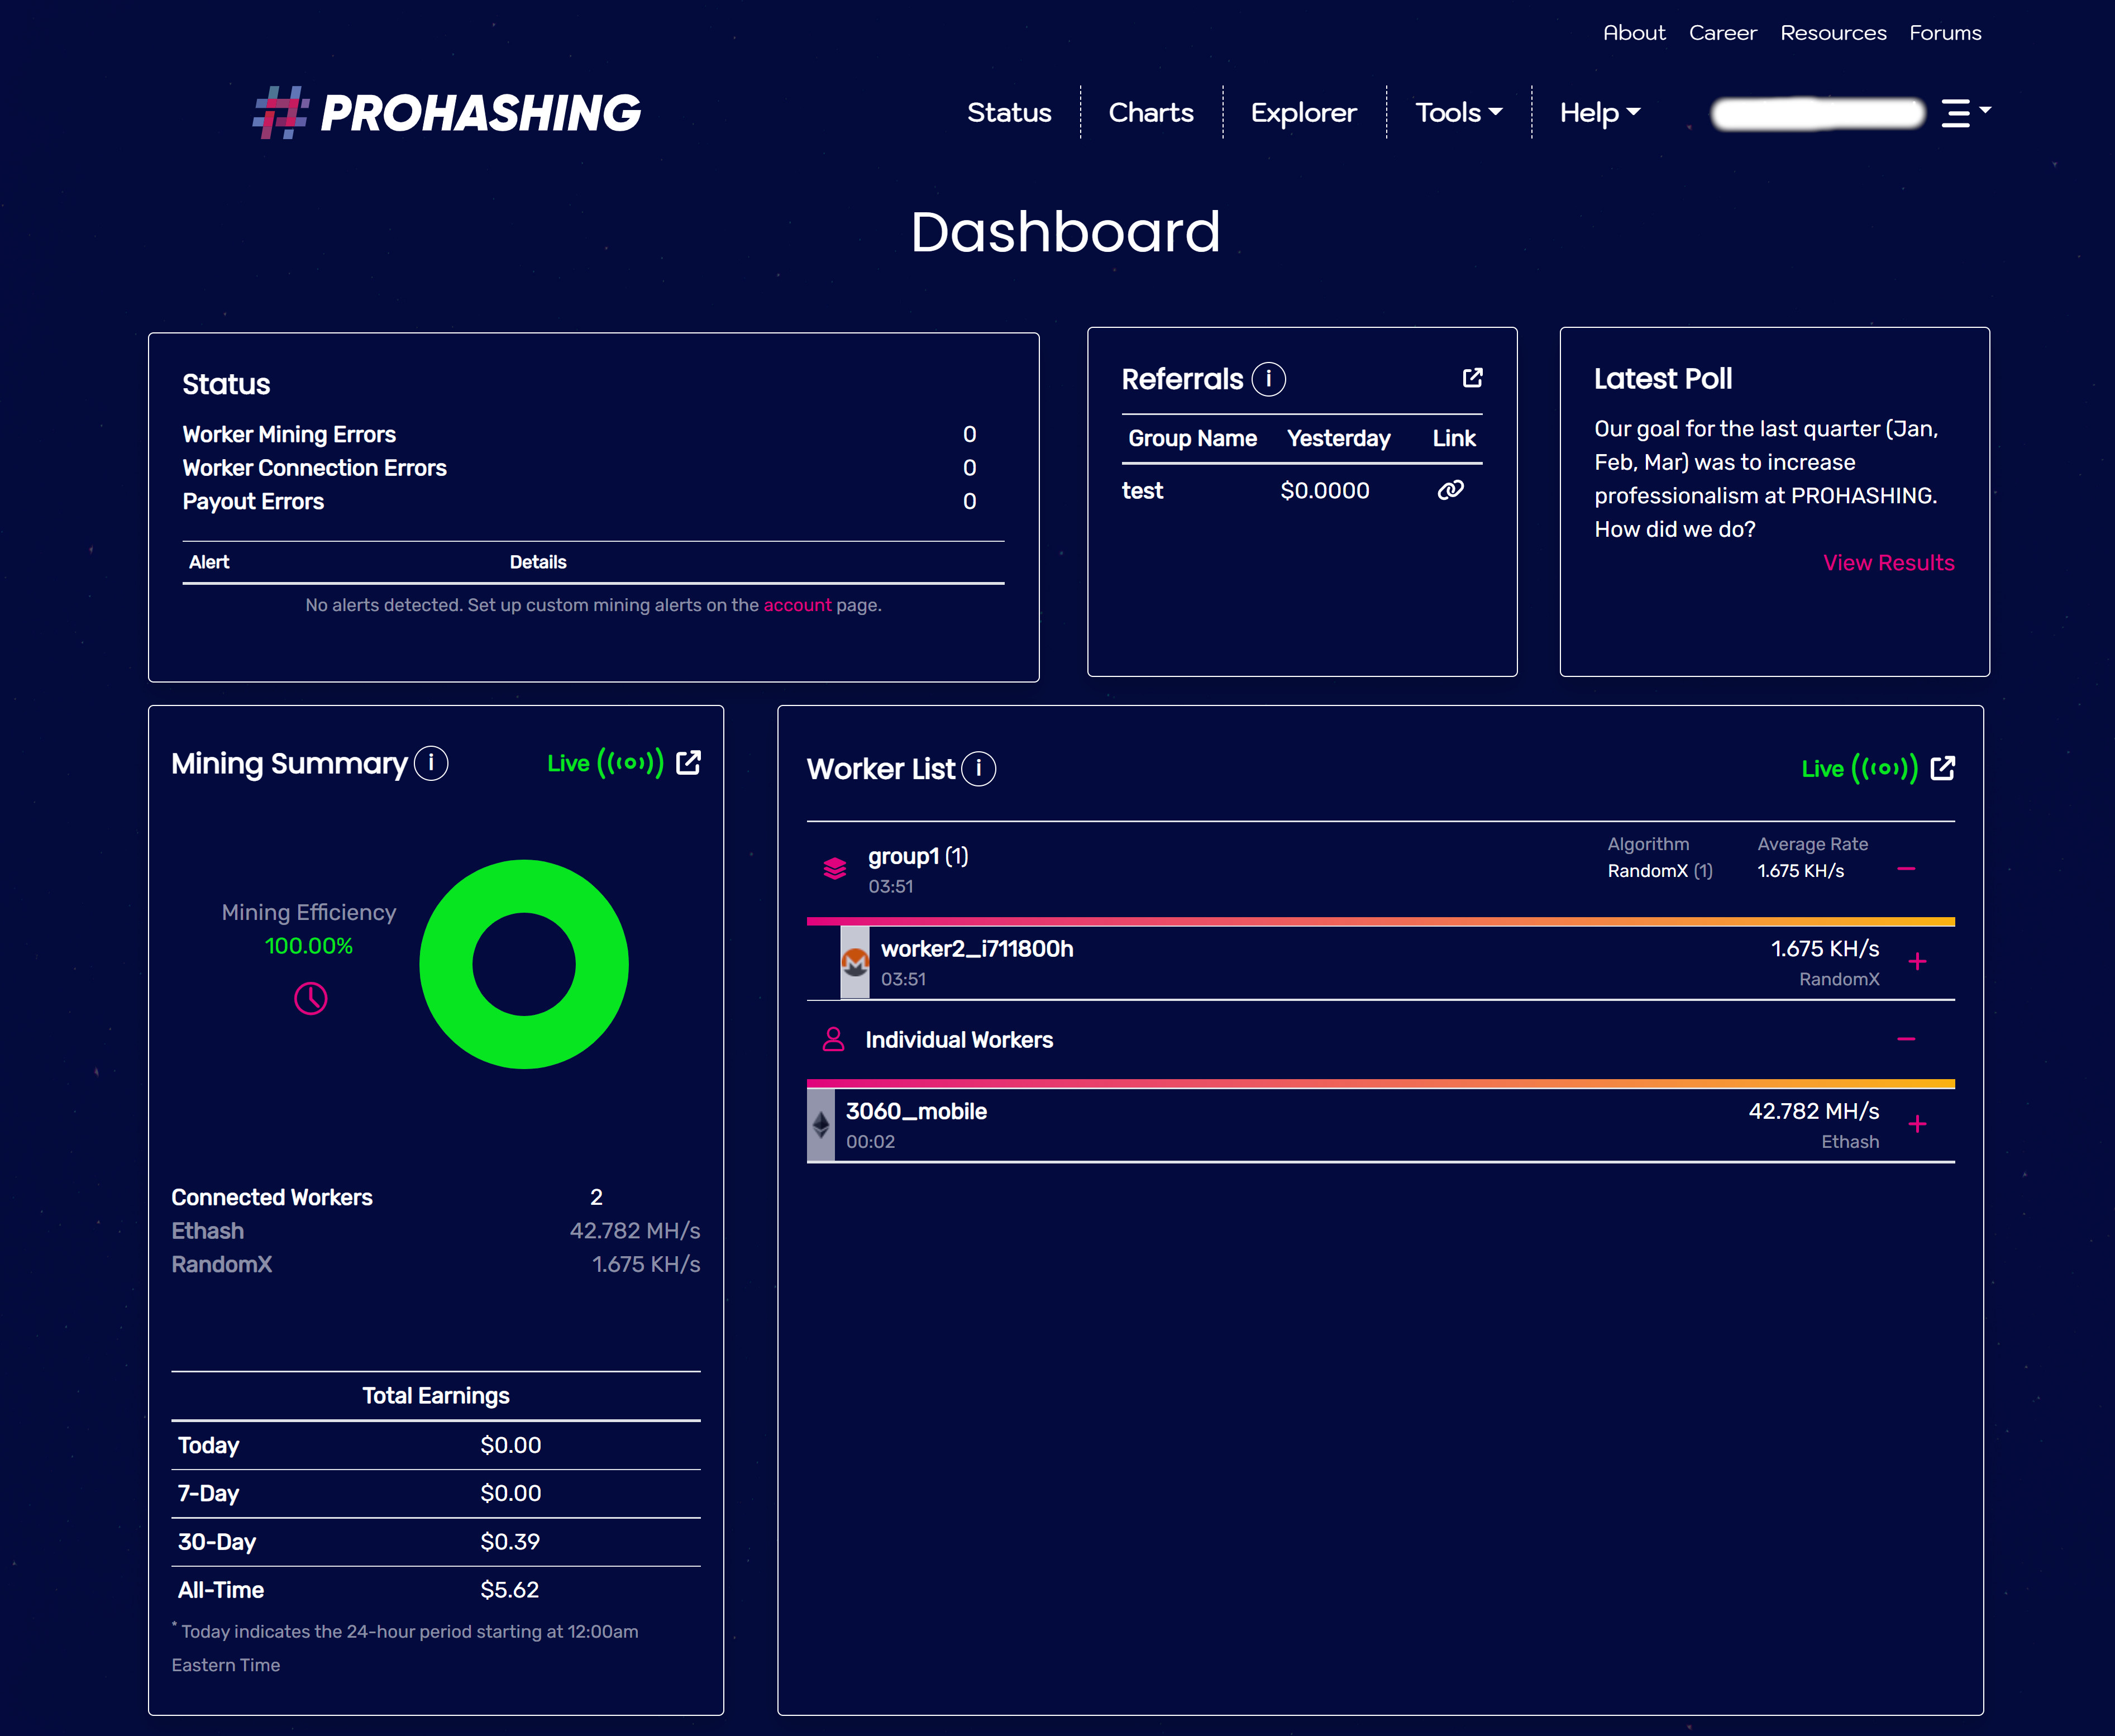Click the RandomX (1) algorithm label
This screenshot has height=1736, width=2115.
(x=1660, y=871)
